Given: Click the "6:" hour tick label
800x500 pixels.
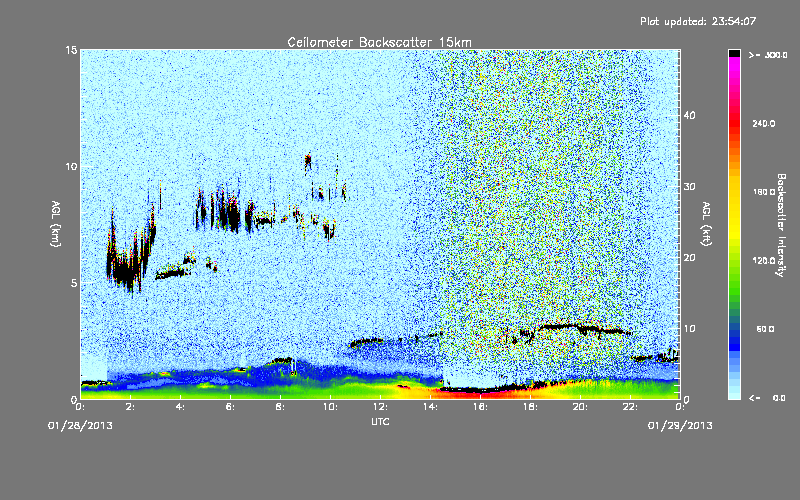Looking at the screenshot, I should 231,407.
